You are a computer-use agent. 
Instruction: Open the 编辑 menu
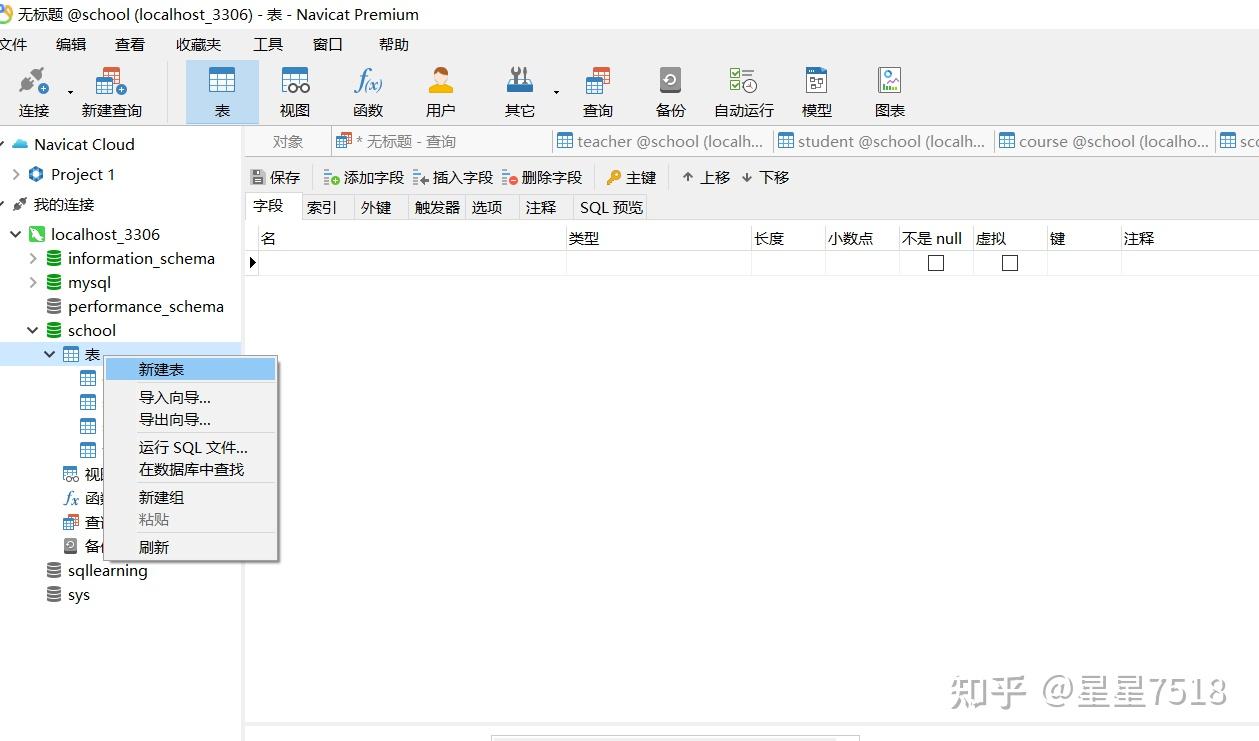pyautogui.click(x=71, y=44)
